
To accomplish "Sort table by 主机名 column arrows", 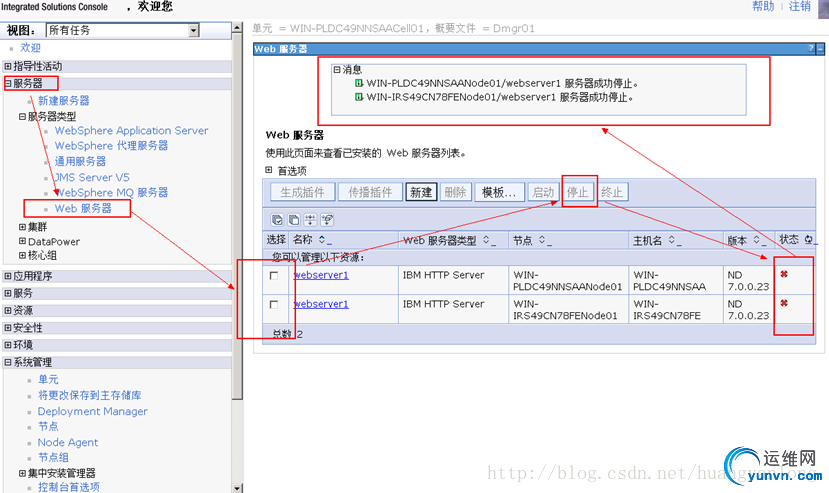I will 671,240.
